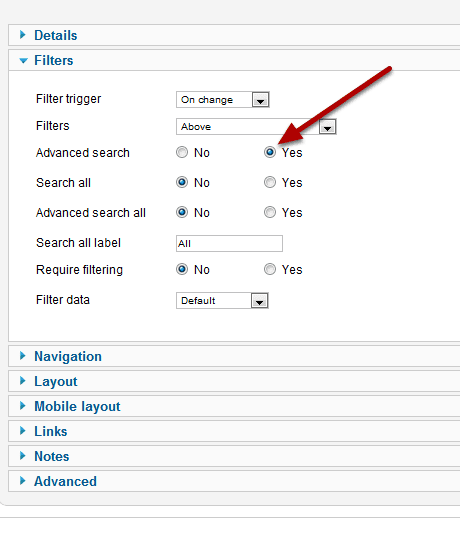Click the Notes panel triangle icon
Image resolution: width=460 pixels, height=538 pixels.
23,456
